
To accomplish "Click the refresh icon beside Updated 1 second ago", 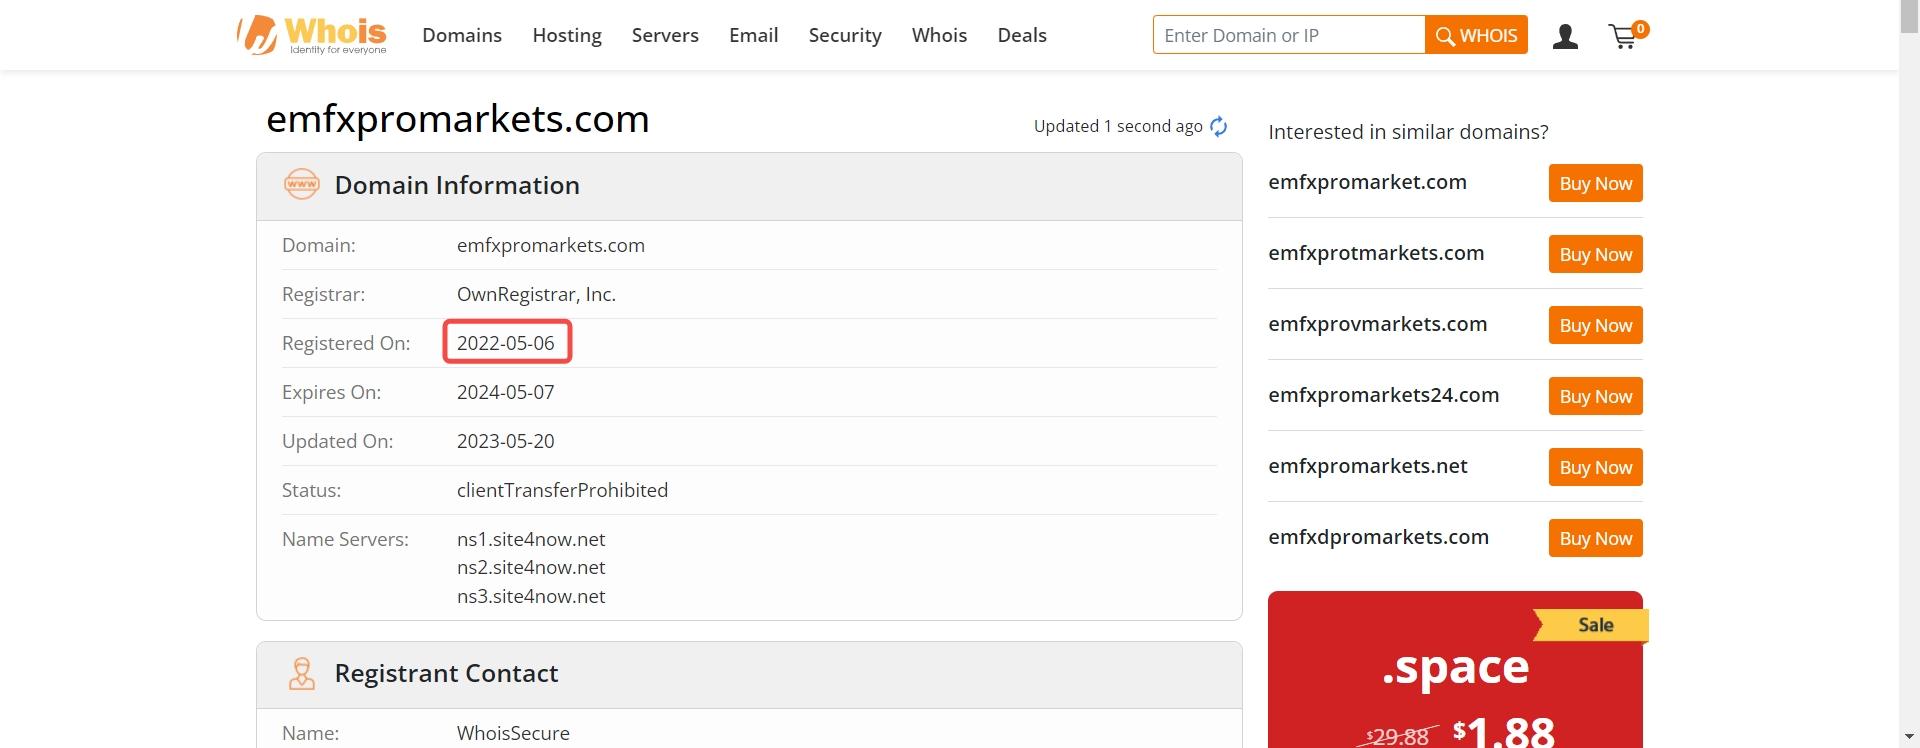I will pyautogui.click(x=1218, y=126).
